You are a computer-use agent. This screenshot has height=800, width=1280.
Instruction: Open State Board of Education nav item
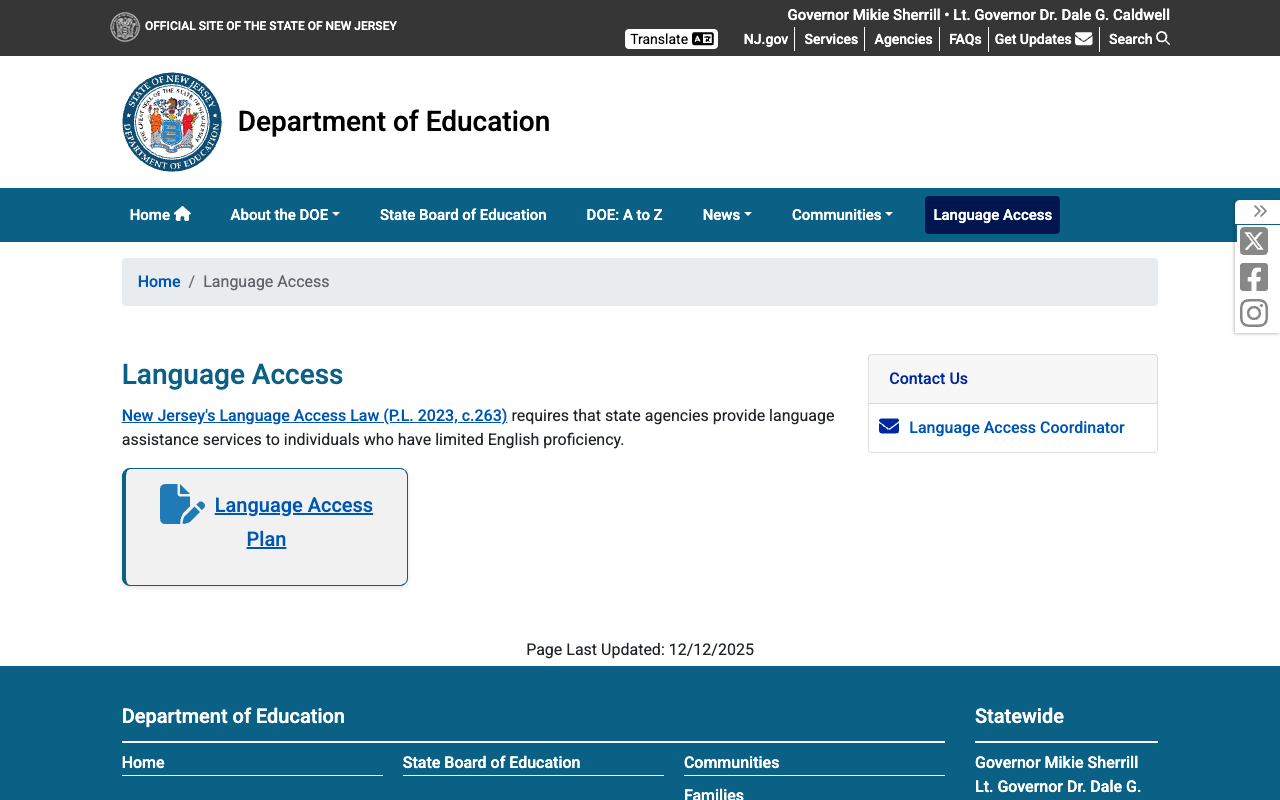coord(463,215)
